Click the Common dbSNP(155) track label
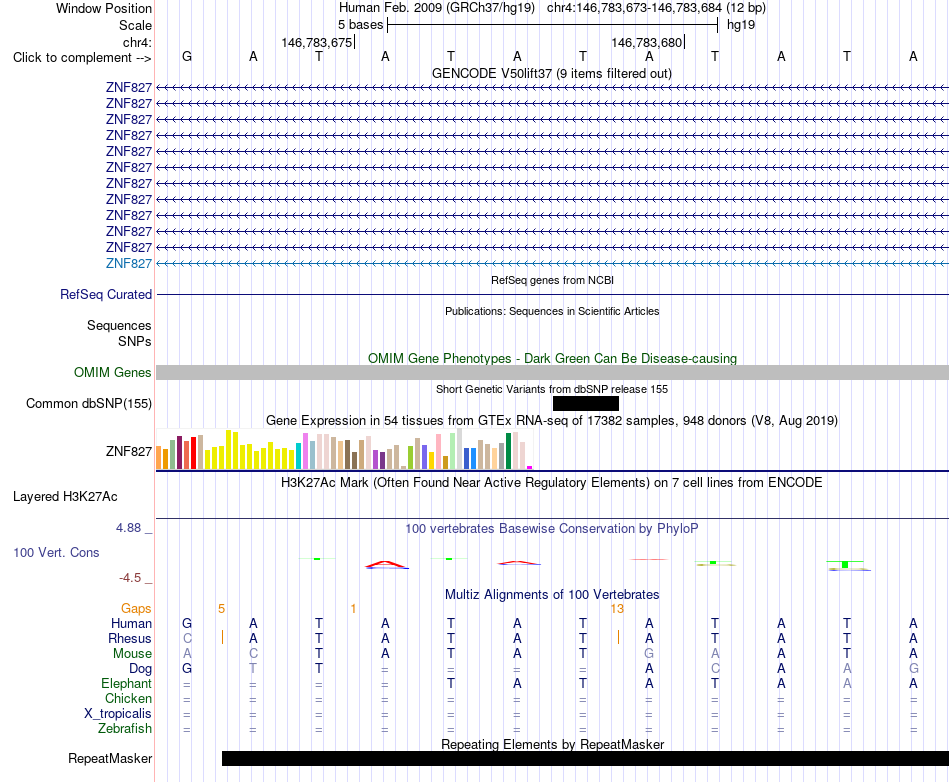Image resolution: width=950 pixels, height=782 pixels. (88, 403)
